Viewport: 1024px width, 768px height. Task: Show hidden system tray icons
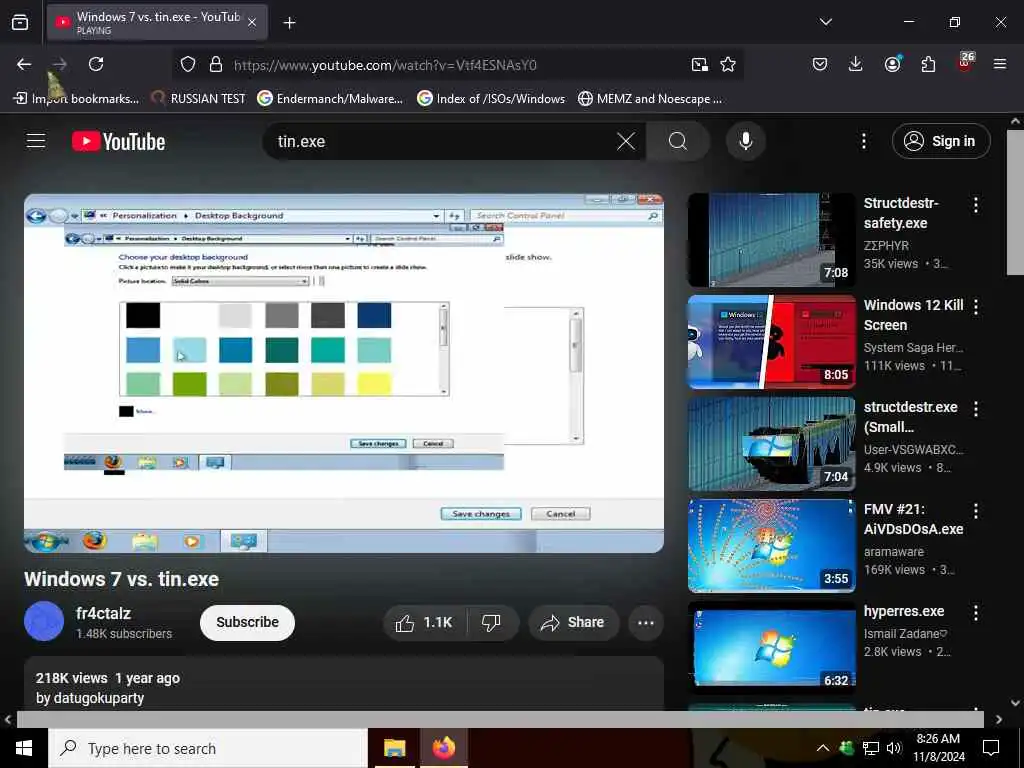tap(823, 748)
